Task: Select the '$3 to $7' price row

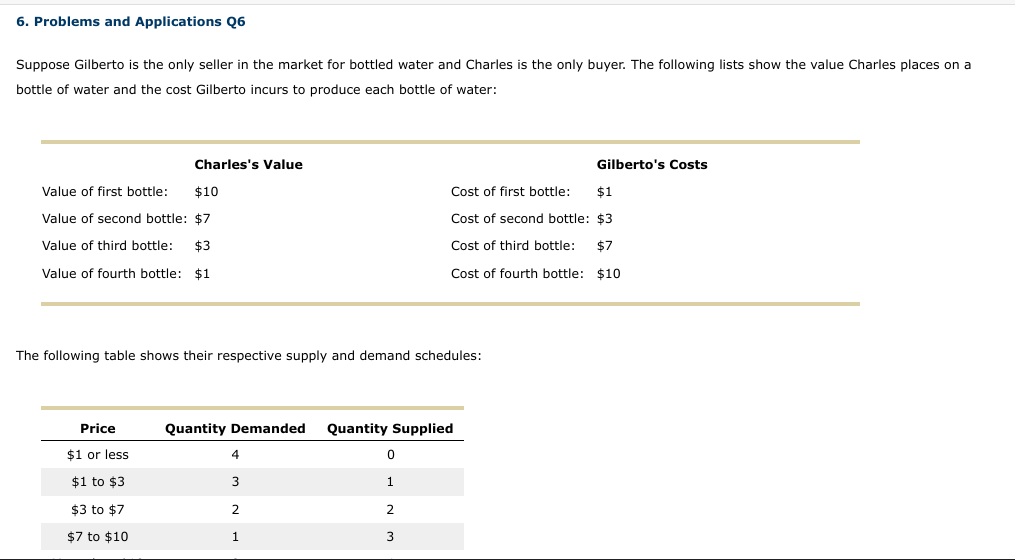Action: [98, 509]
